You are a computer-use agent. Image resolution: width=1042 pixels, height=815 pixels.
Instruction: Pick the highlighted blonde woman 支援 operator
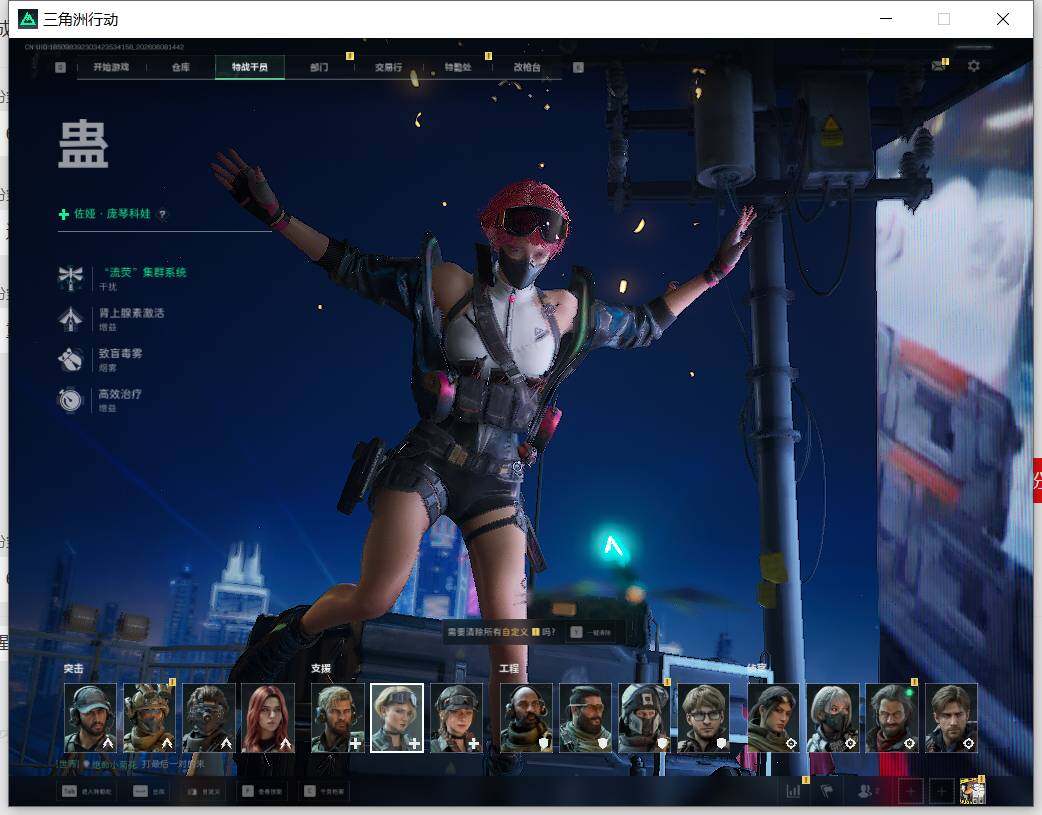tap(397, 718)
